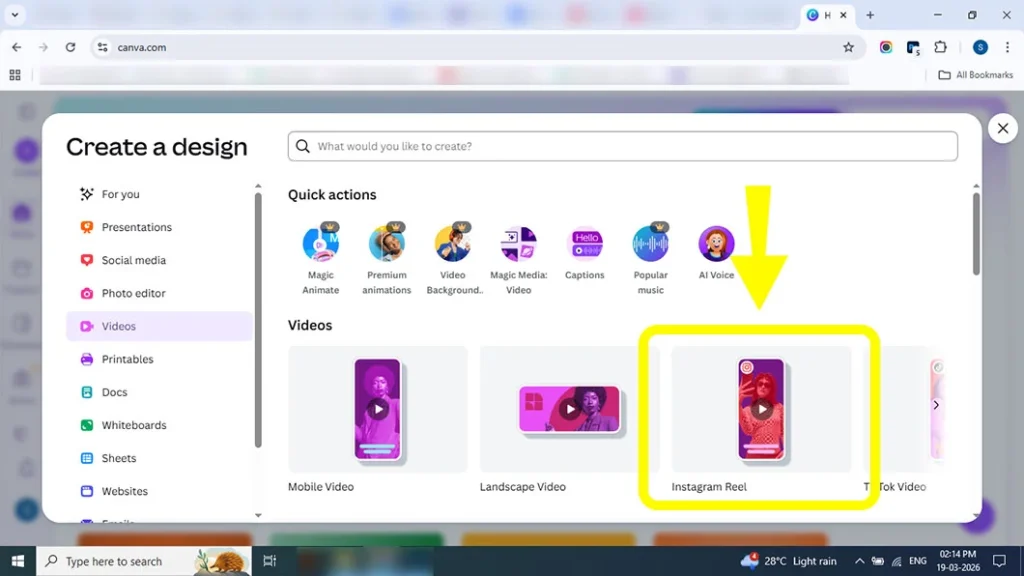Open the Whiteboards category
The height and width of the screenshot is (576, 1024).
[133, 425]
